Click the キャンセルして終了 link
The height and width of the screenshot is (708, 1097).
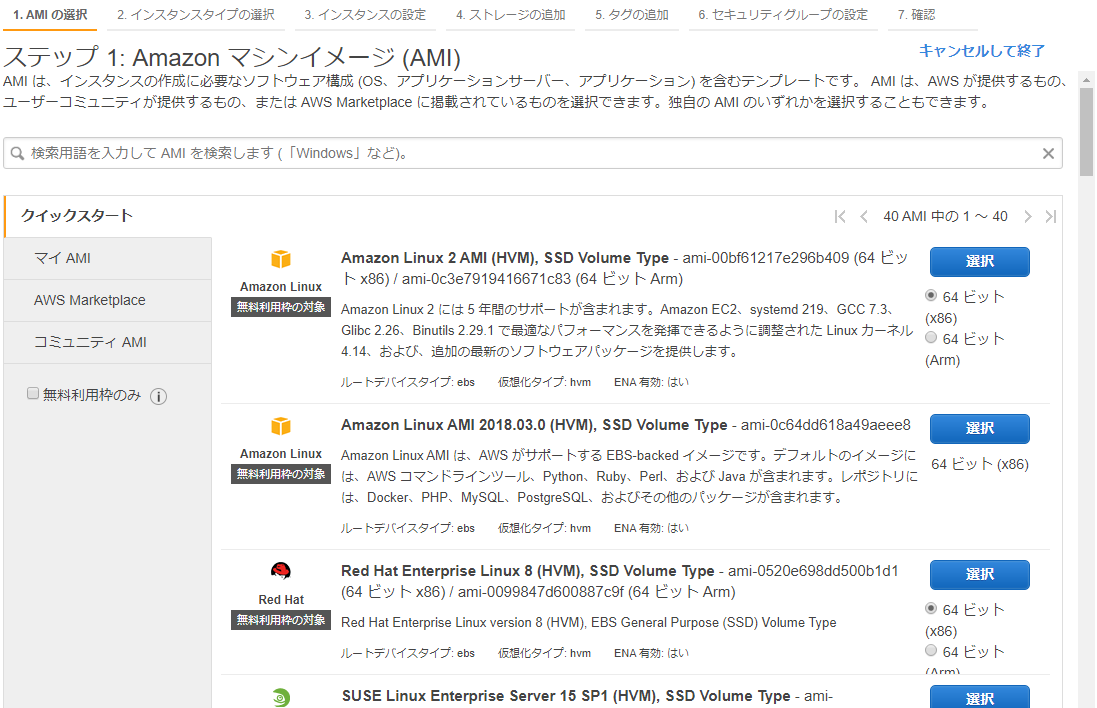(x=982, y=50)
